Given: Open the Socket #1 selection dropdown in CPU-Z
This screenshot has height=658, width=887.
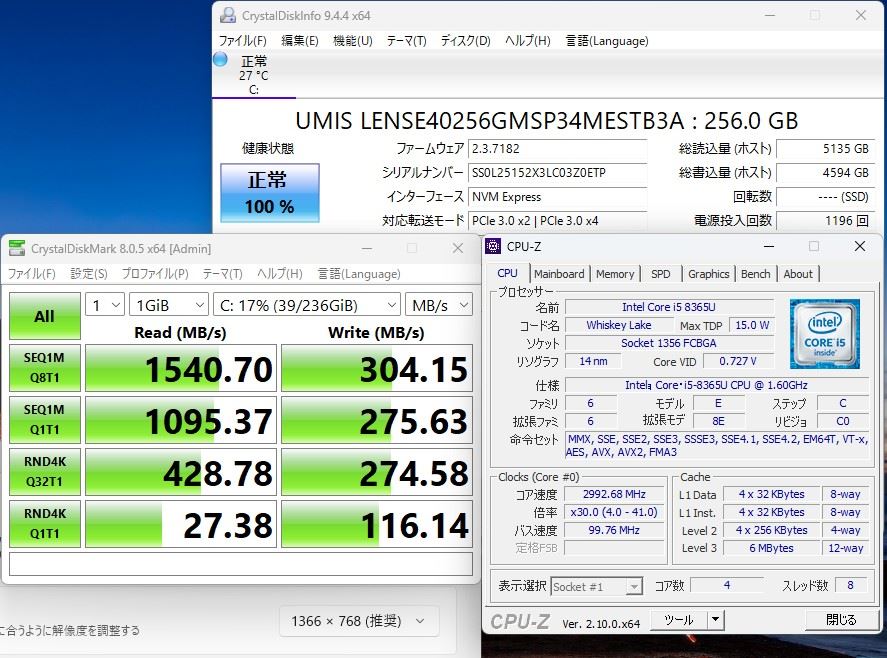Looking at the screenshot, I should tap(596, 587).
